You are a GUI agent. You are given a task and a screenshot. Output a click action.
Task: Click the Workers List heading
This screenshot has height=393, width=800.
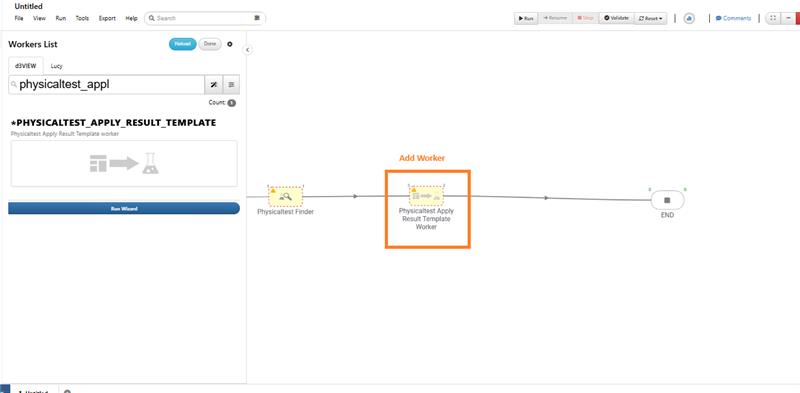click(x=33, y=44)
